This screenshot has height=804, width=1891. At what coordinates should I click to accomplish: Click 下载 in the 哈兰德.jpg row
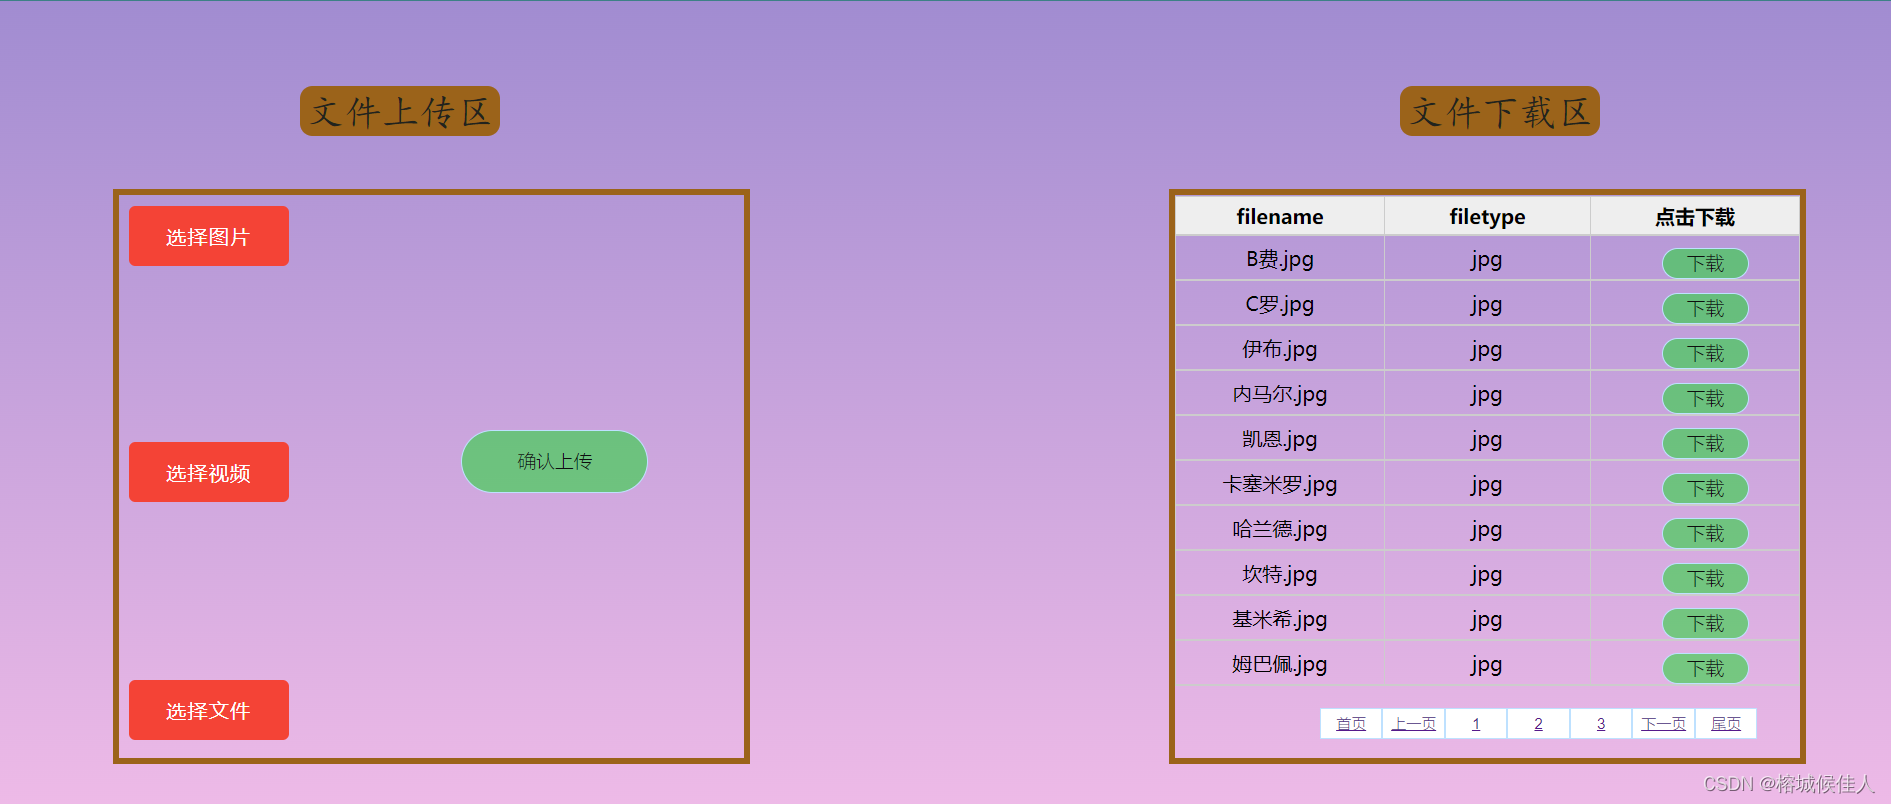[1705, 533]
